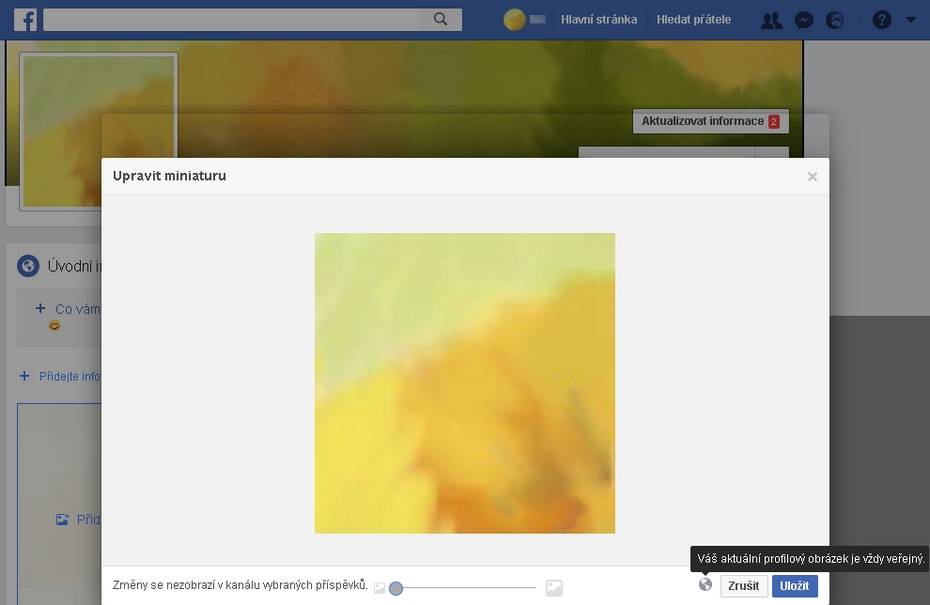Click the zoom slider track right end
This screenshot has height=605, width=930.
pyautogui.click(x=533, y=588)
